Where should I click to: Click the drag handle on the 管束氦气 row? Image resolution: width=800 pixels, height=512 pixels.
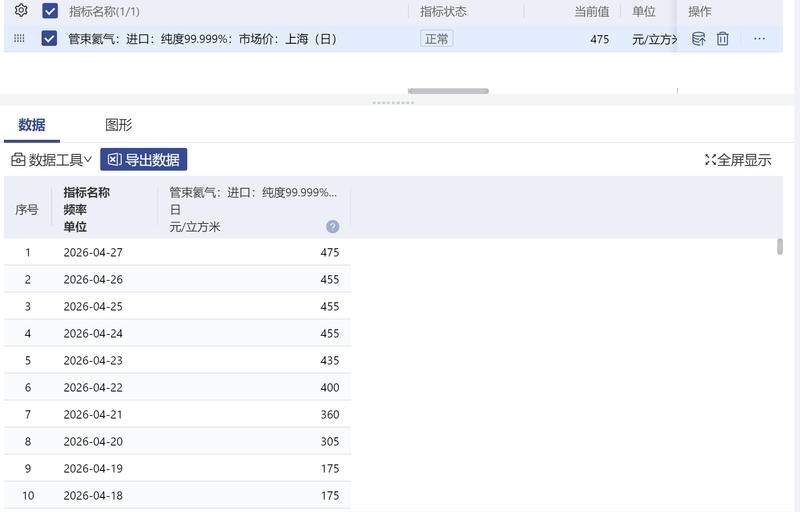tap(19, 38)
